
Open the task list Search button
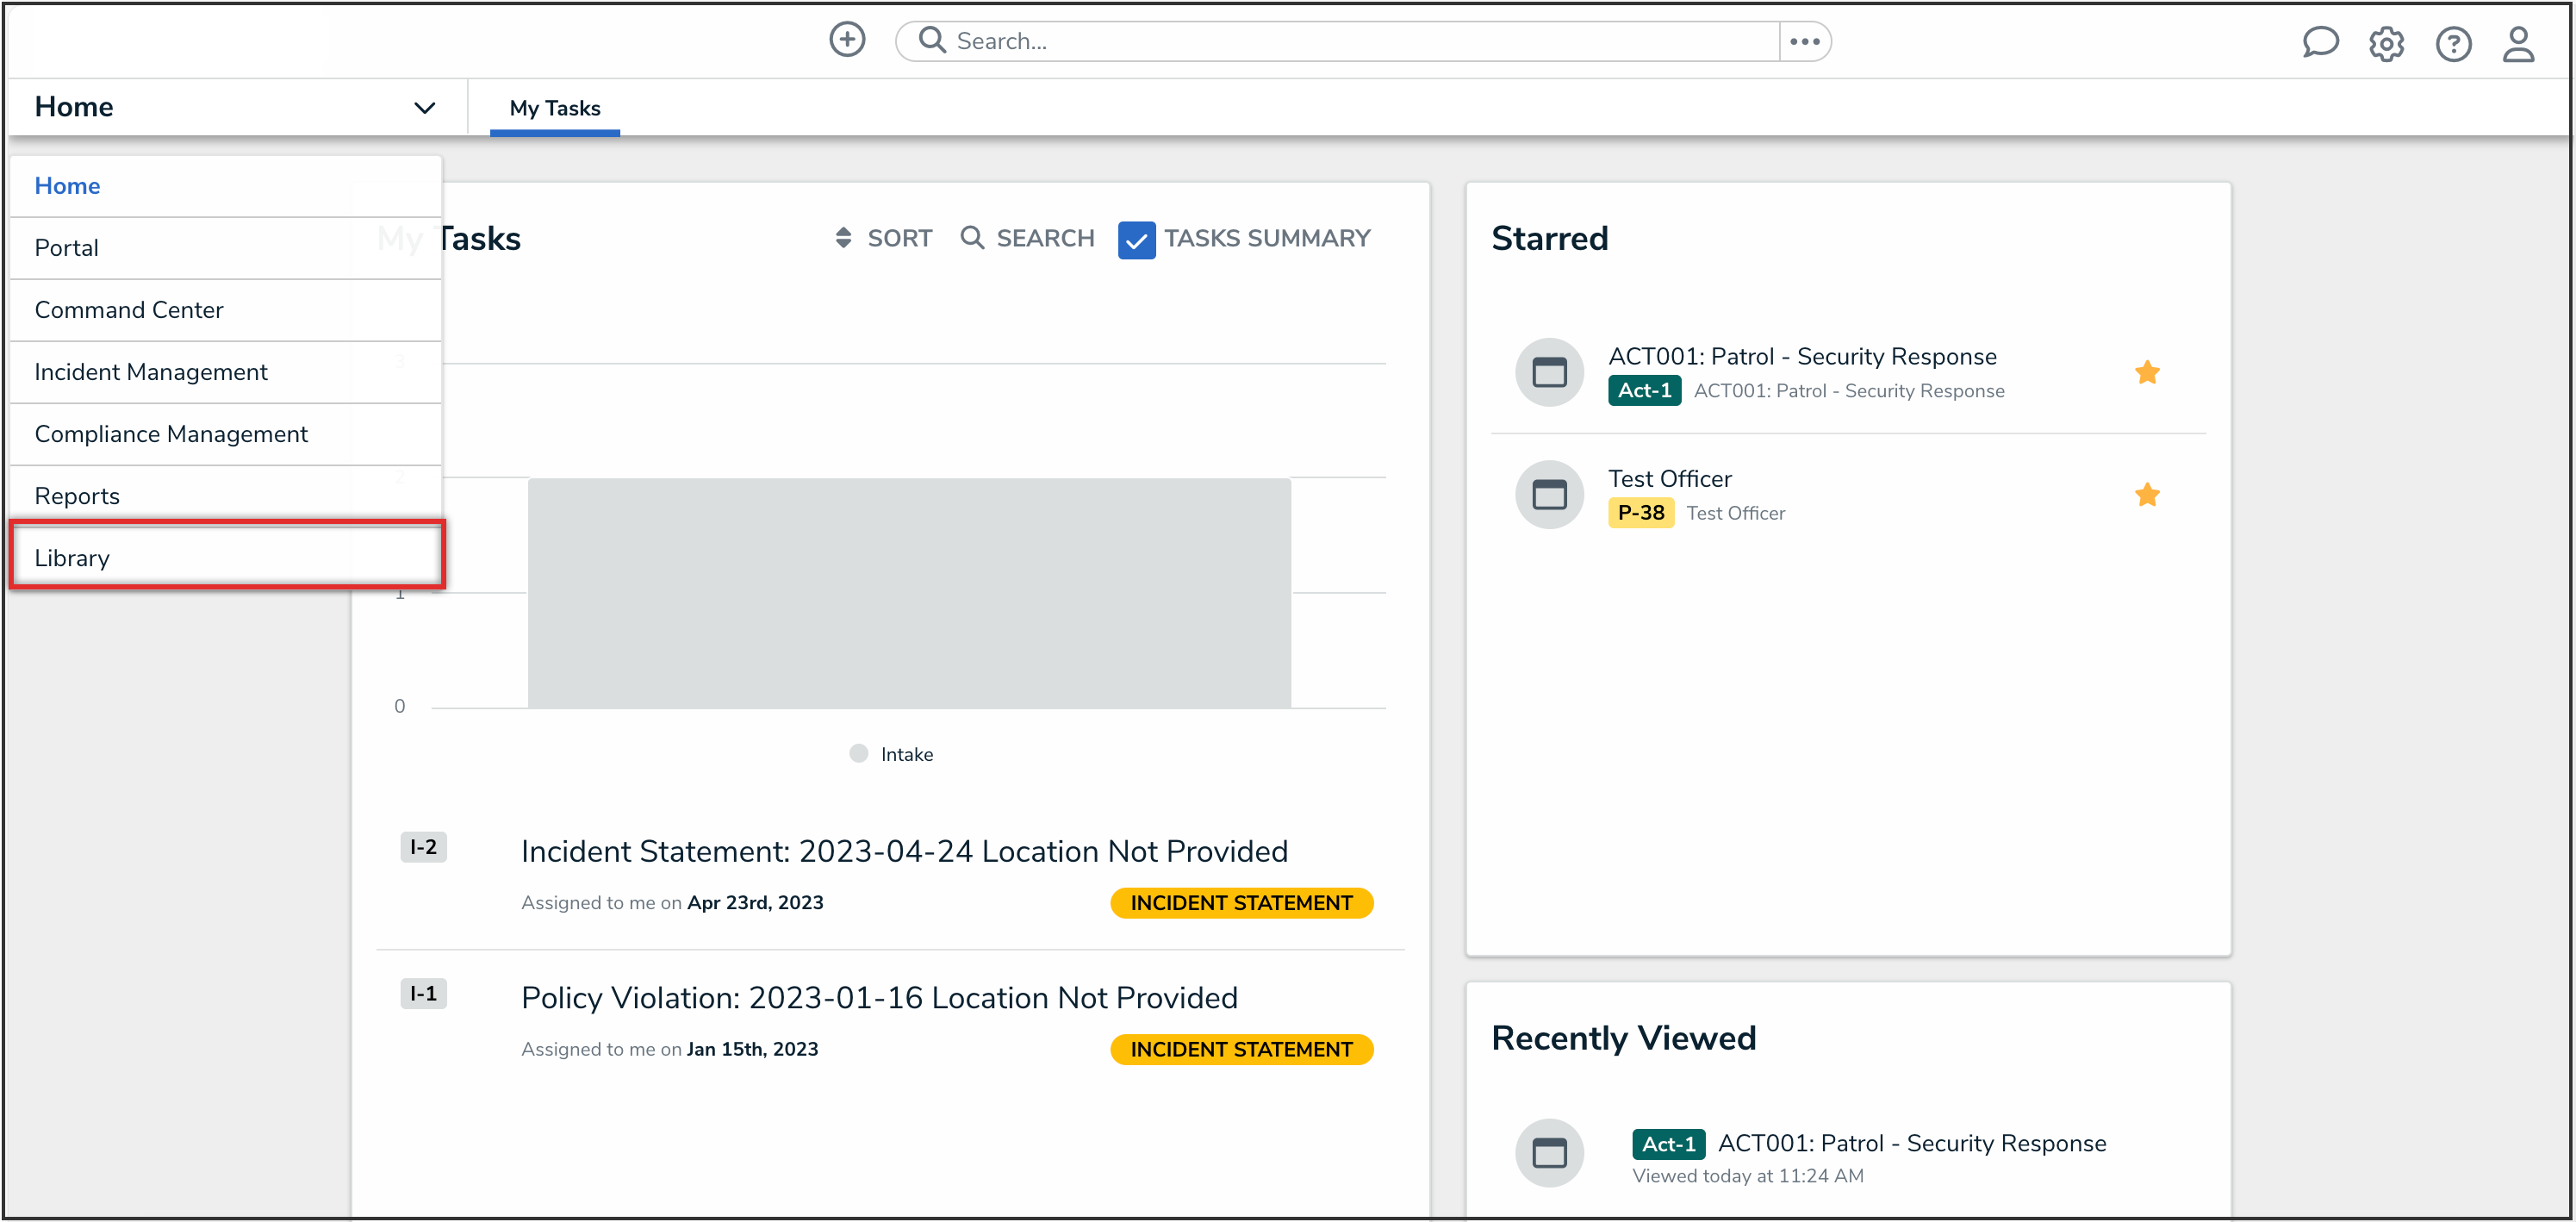point(1027,238)
